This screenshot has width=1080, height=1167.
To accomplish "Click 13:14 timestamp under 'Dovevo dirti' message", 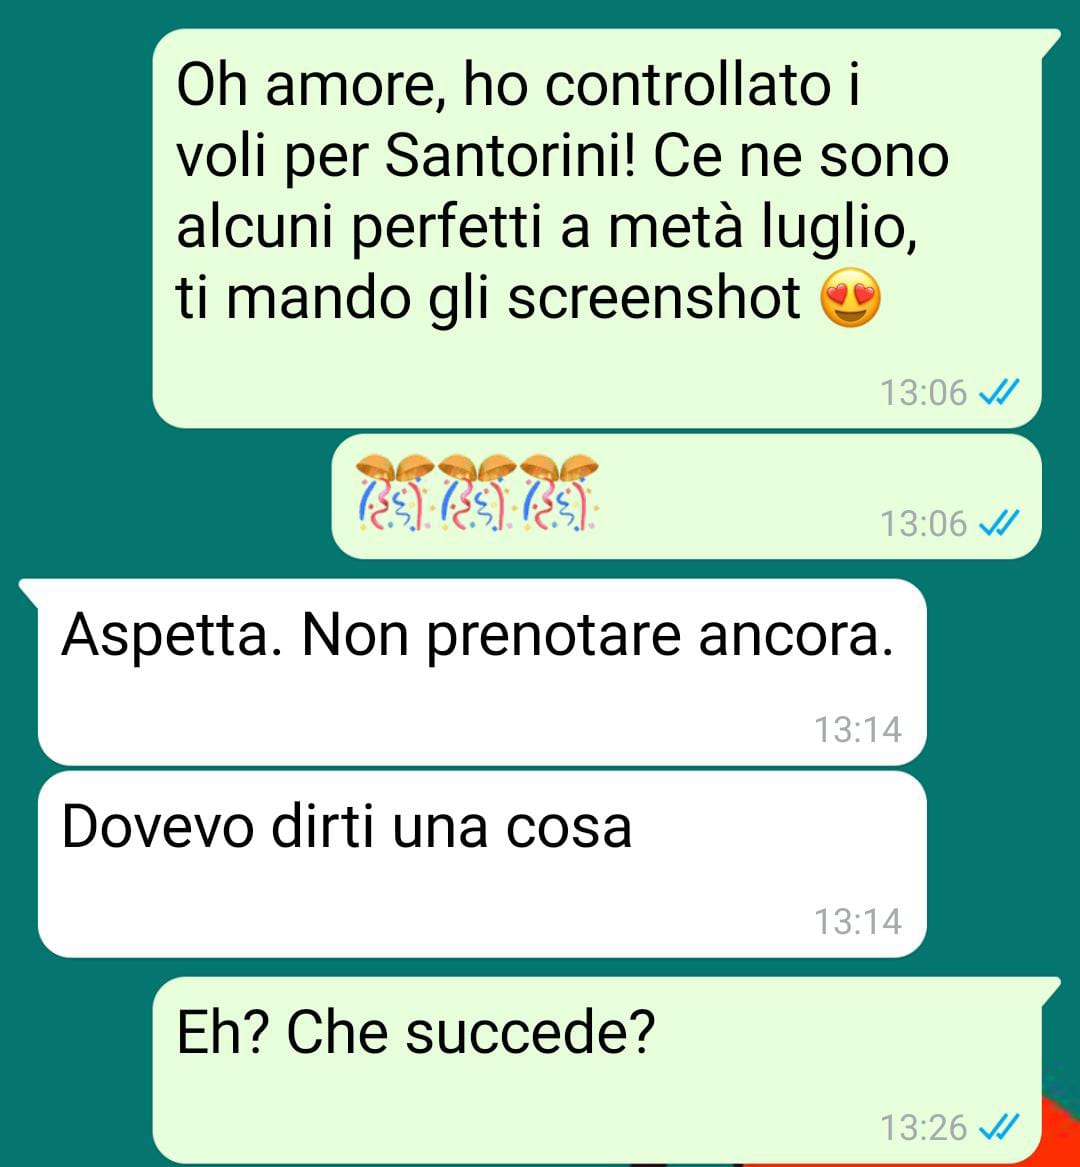I will click(x=857, y=921).
